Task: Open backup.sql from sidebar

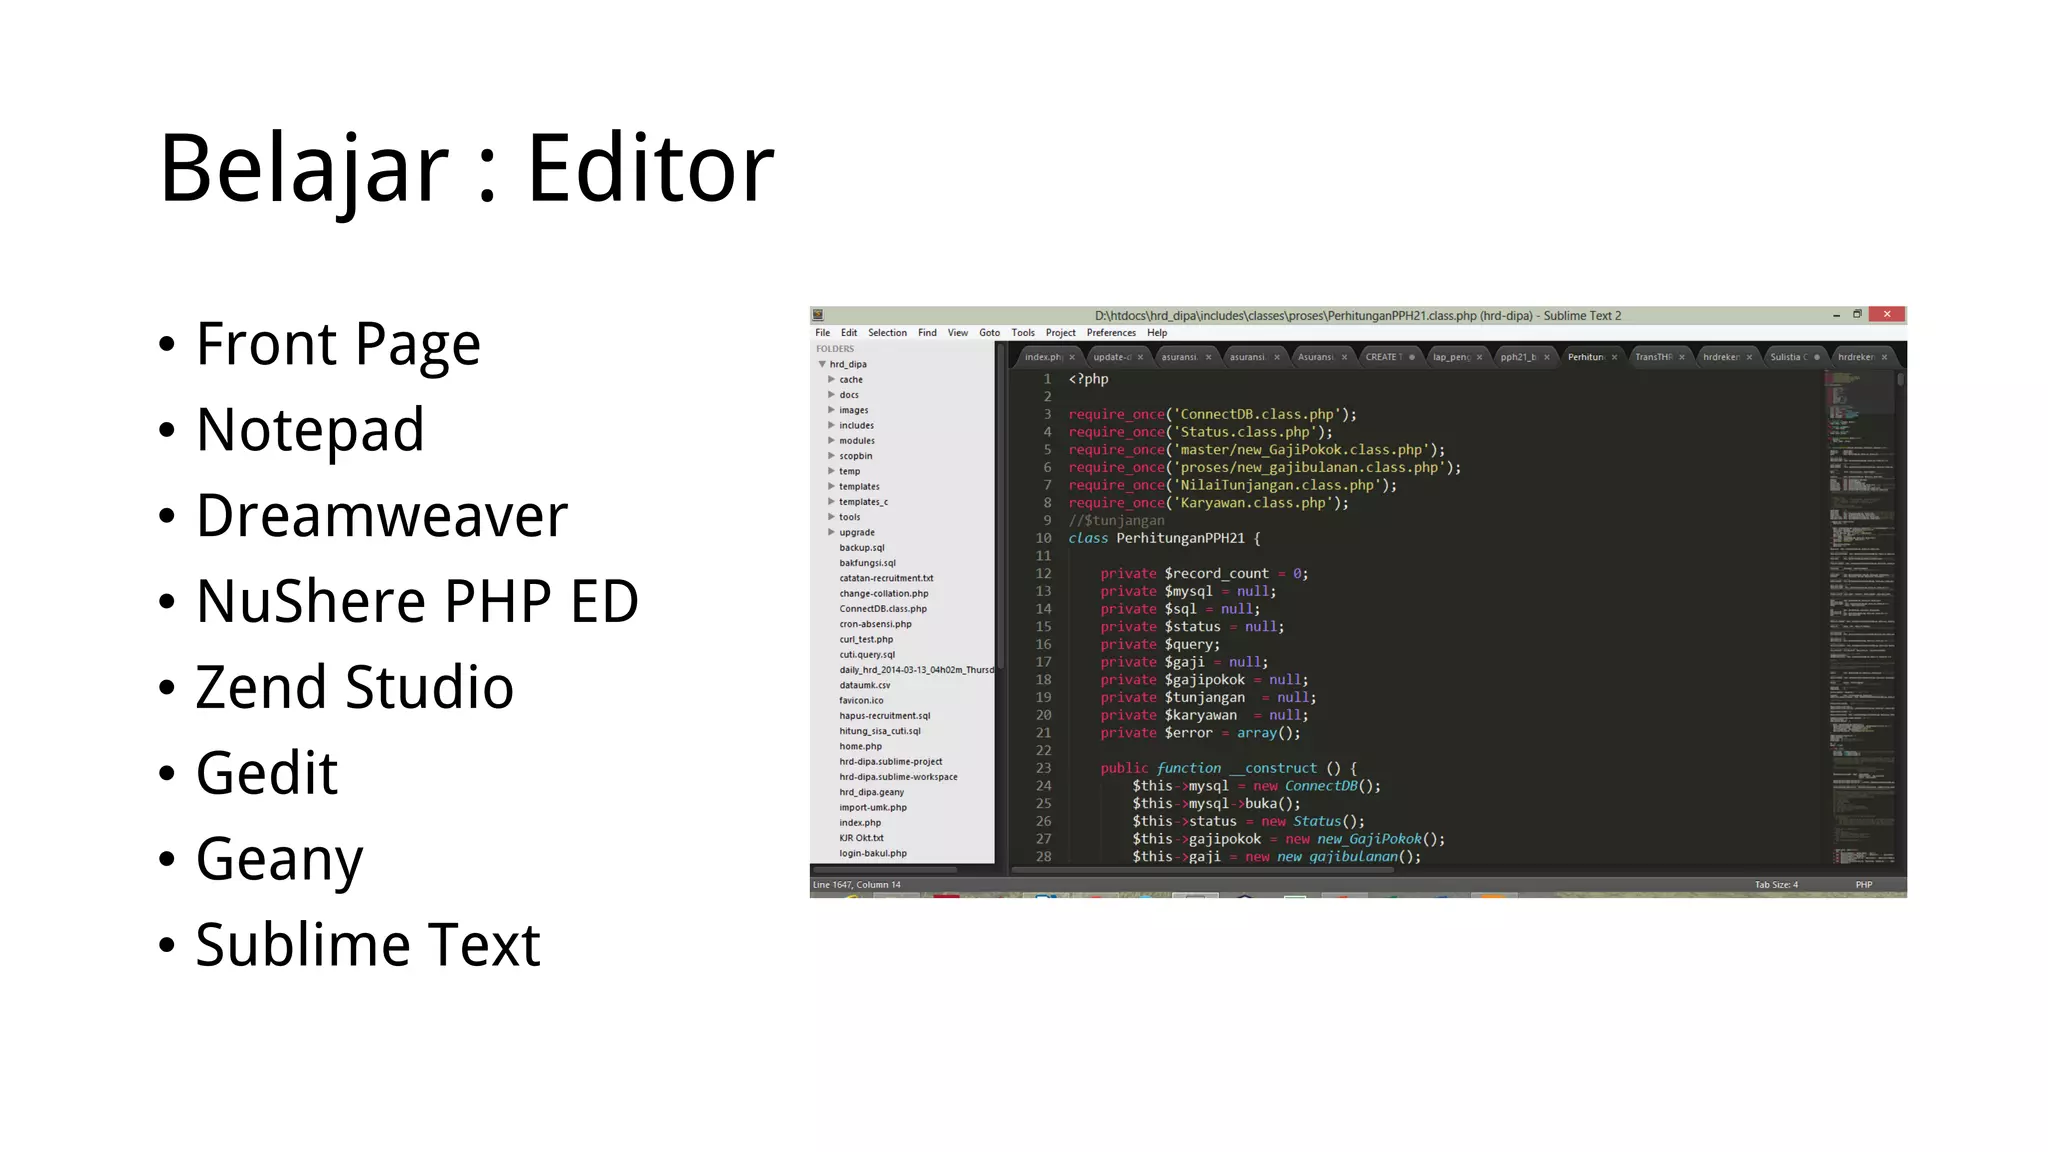Action: tap(861, 548)
